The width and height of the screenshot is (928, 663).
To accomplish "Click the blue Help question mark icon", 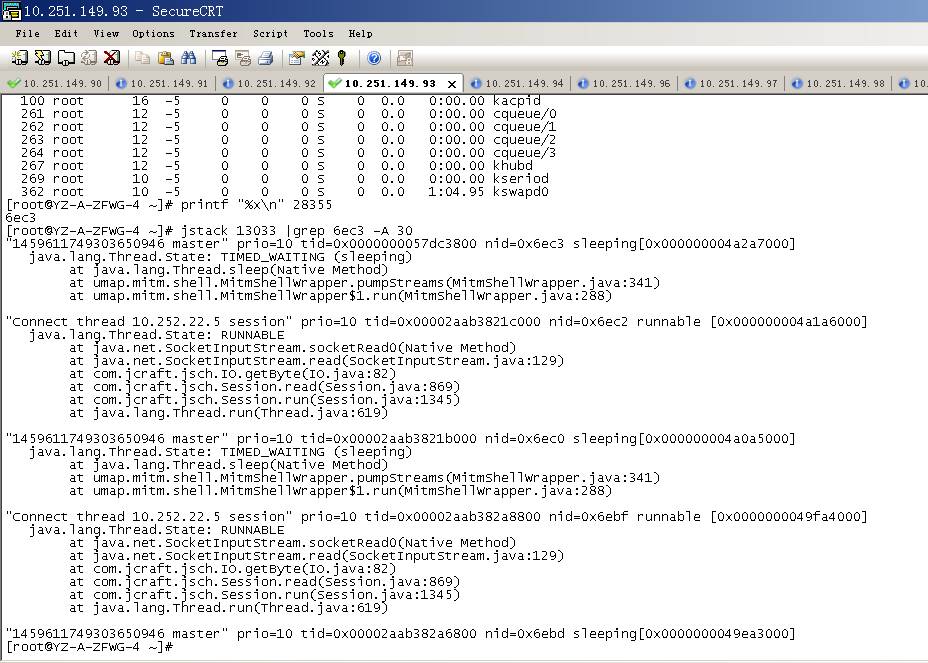I will 374,58.
